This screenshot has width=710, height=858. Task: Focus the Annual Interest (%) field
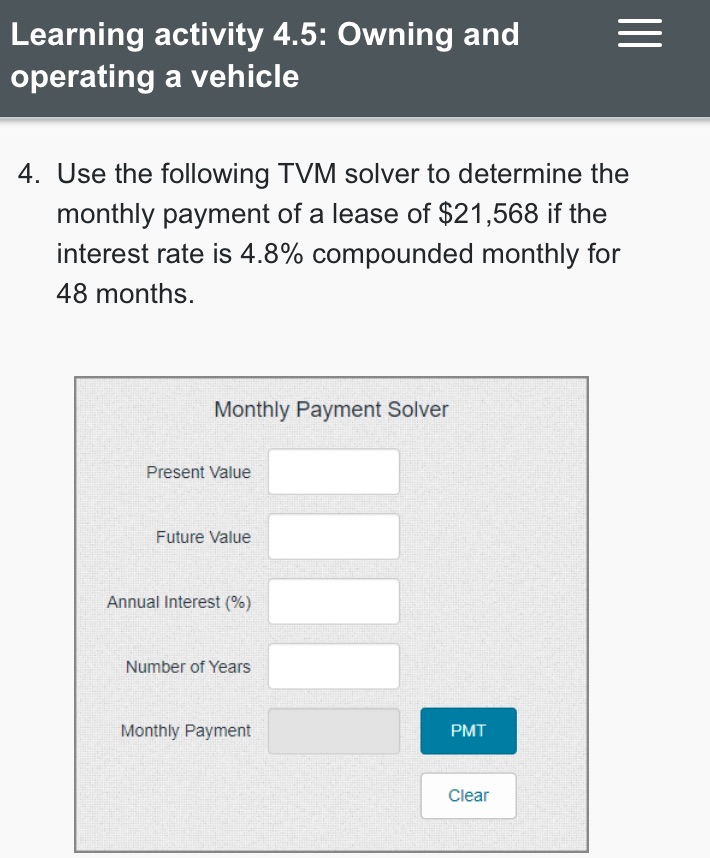click(x=333, y=601)
